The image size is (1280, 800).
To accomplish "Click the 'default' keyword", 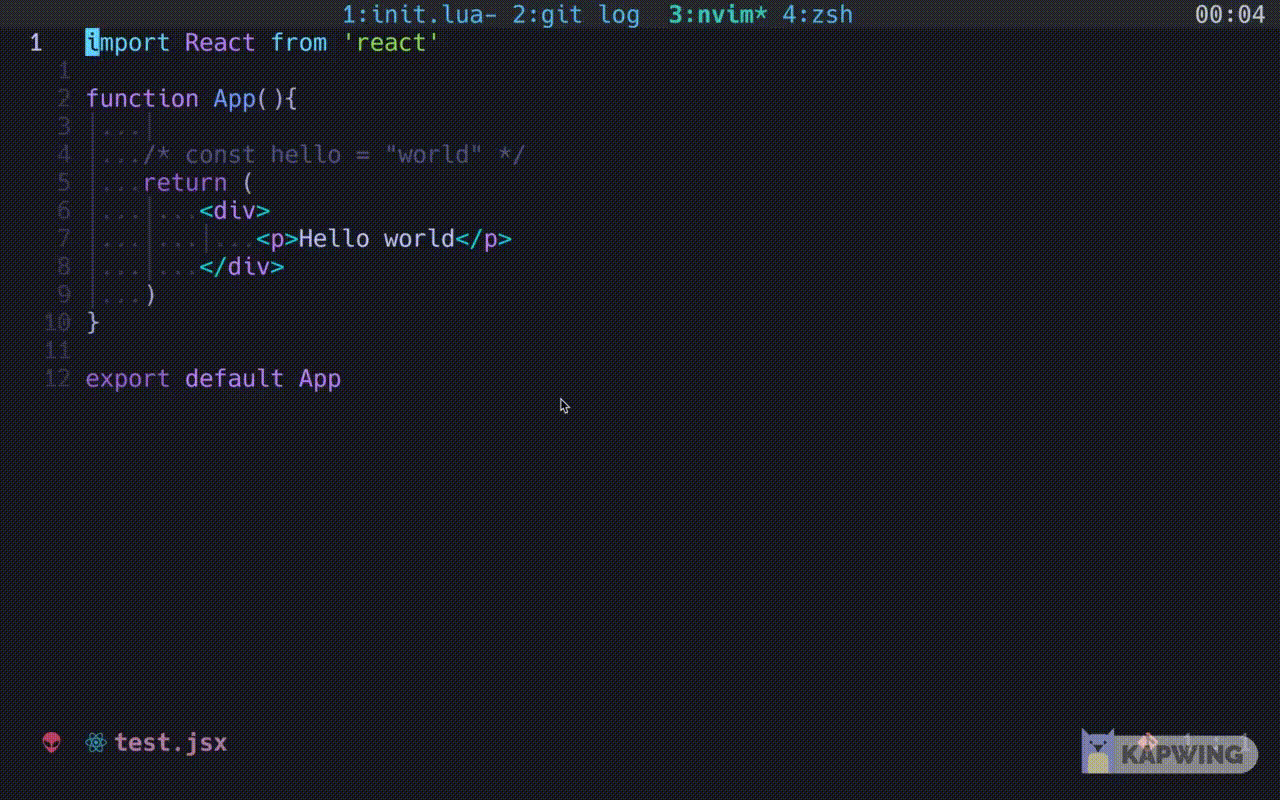I will point(234,379).
